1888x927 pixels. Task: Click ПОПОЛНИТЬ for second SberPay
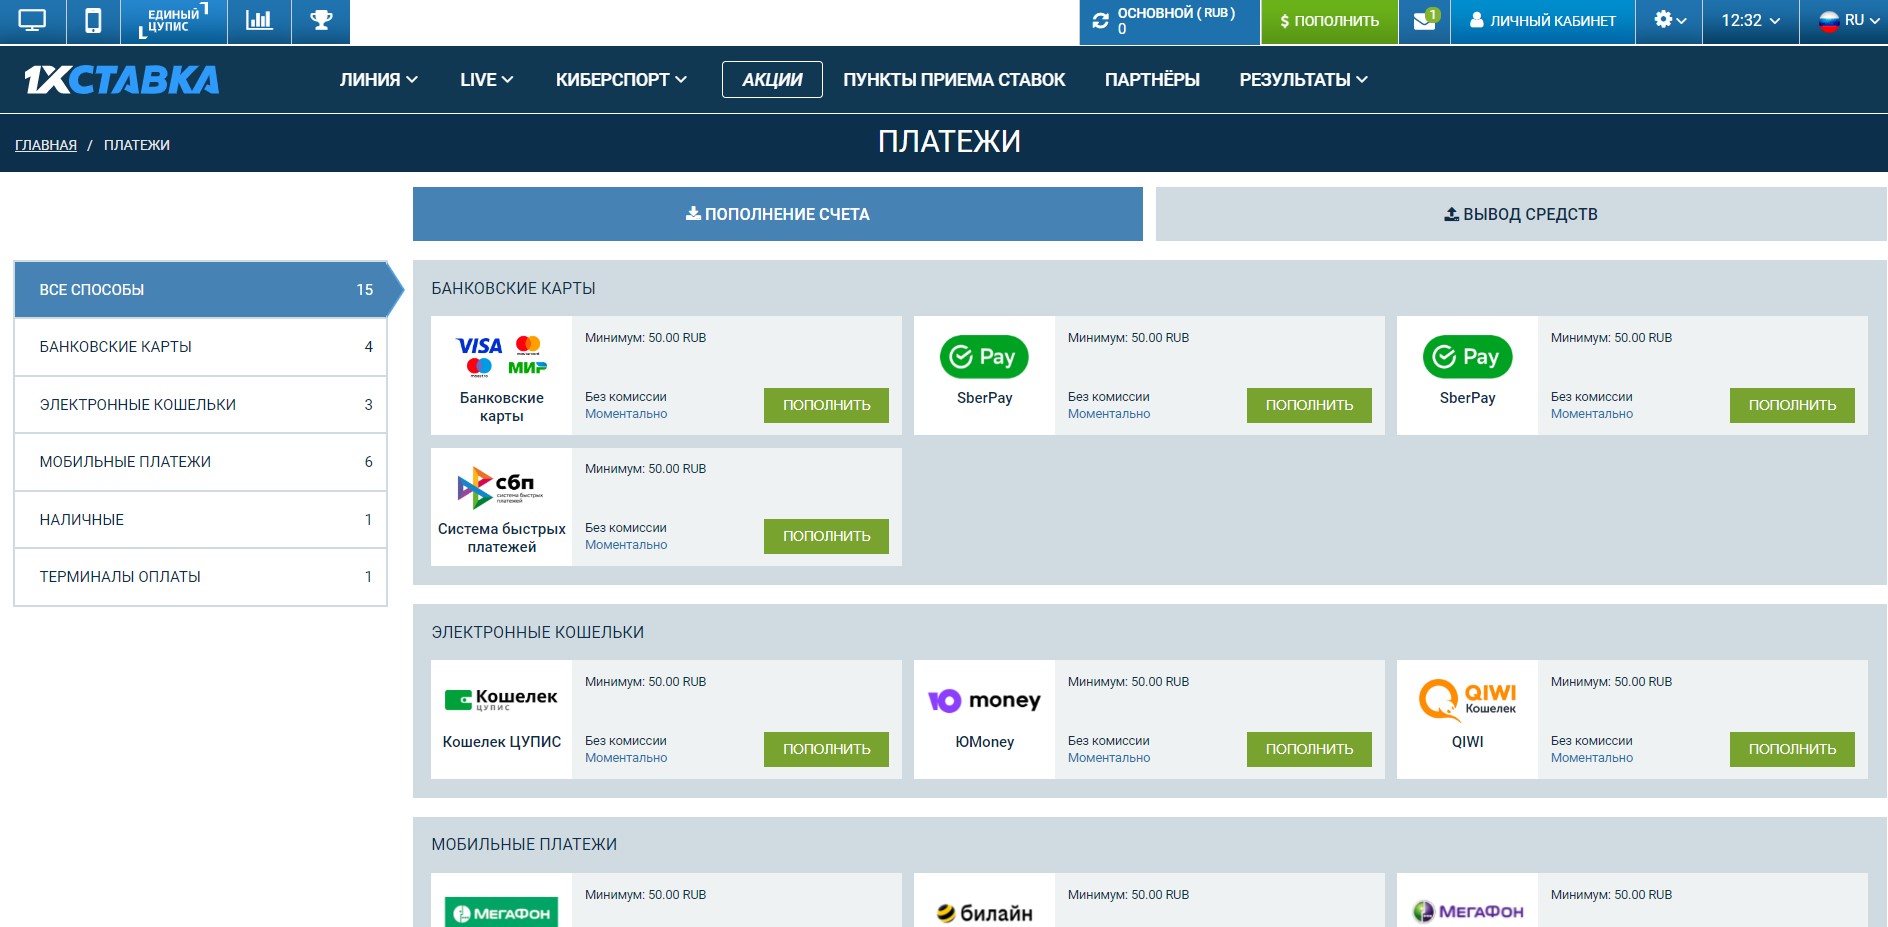(1792, 405)
